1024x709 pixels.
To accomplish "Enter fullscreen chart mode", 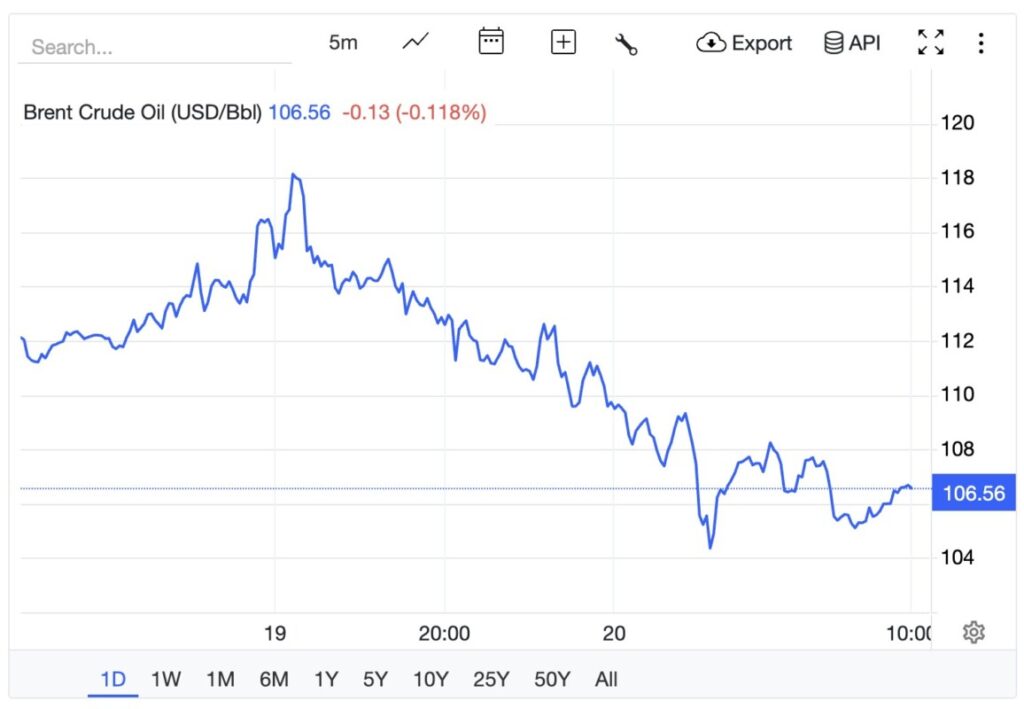I will 930,42.
